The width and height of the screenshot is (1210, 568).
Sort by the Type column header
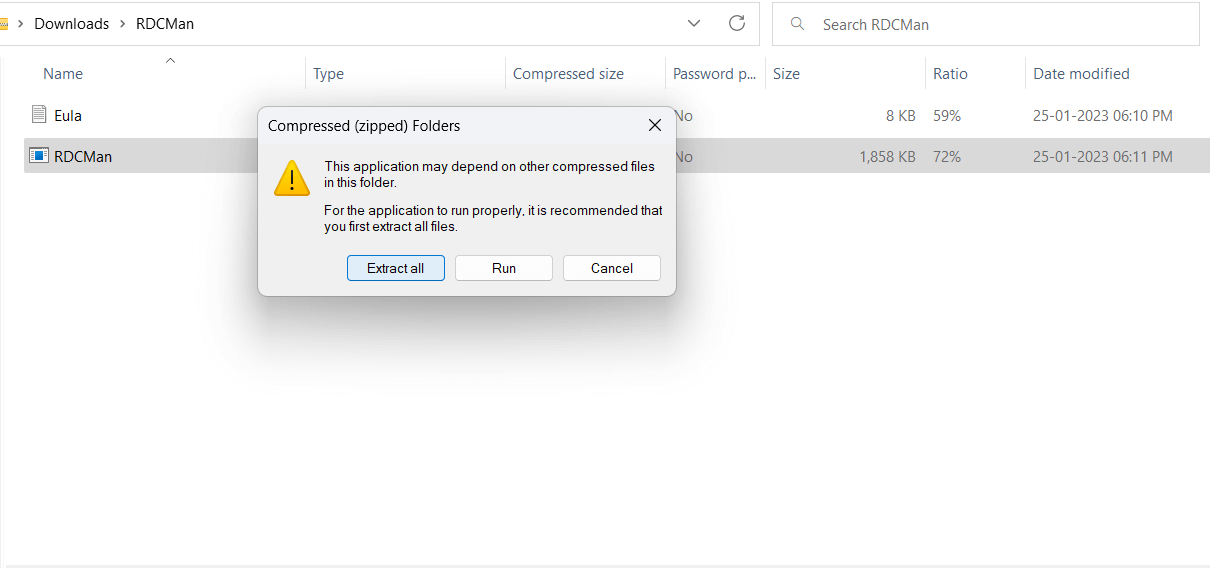coord(328,74)
